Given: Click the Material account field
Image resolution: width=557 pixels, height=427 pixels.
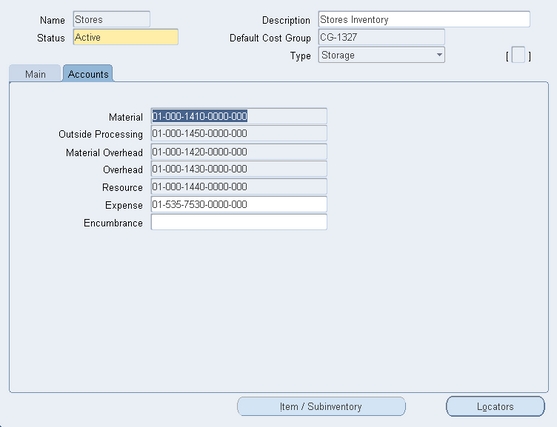Looking at the screenshot, I should click(239, 116).
